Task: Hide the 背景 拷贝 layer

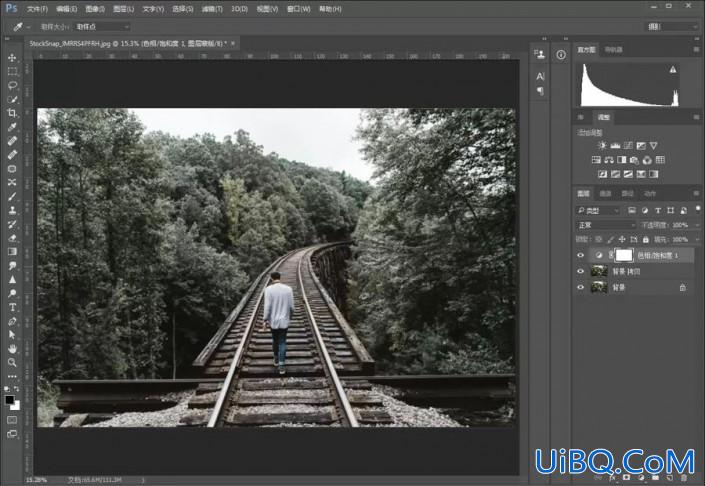Action: [580, 271]
